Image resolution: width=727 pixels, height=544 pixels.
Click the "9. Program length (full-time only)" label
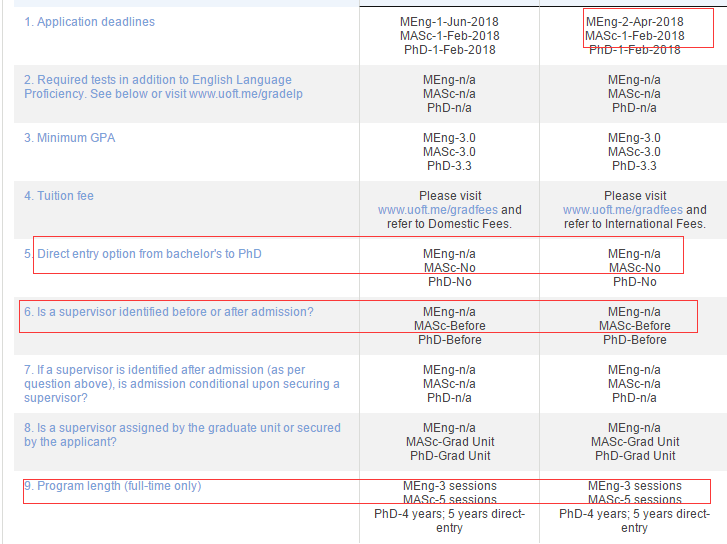coord(113,486)
